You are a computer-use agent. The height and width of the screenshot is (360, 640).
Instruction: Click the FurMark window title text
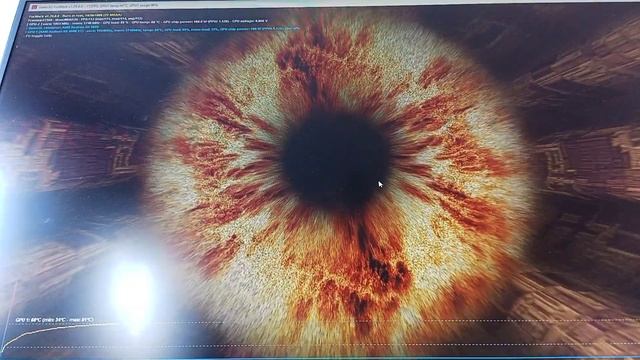point(98,7)
